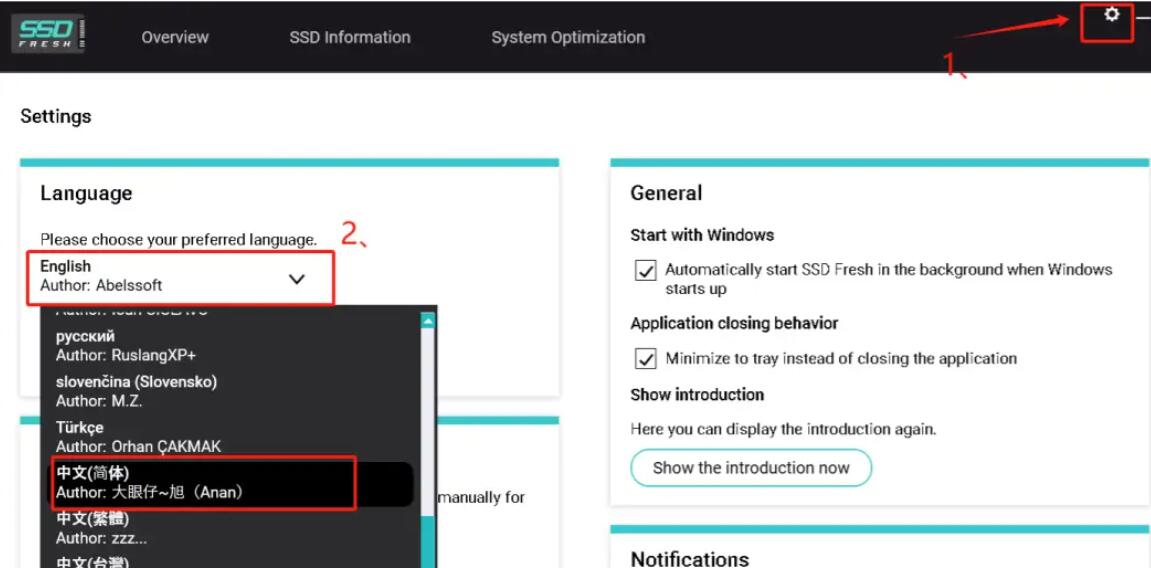
Task: Click 'Please choose your preferred language' text
Action: pyautogui.click(x=179, y=240)
